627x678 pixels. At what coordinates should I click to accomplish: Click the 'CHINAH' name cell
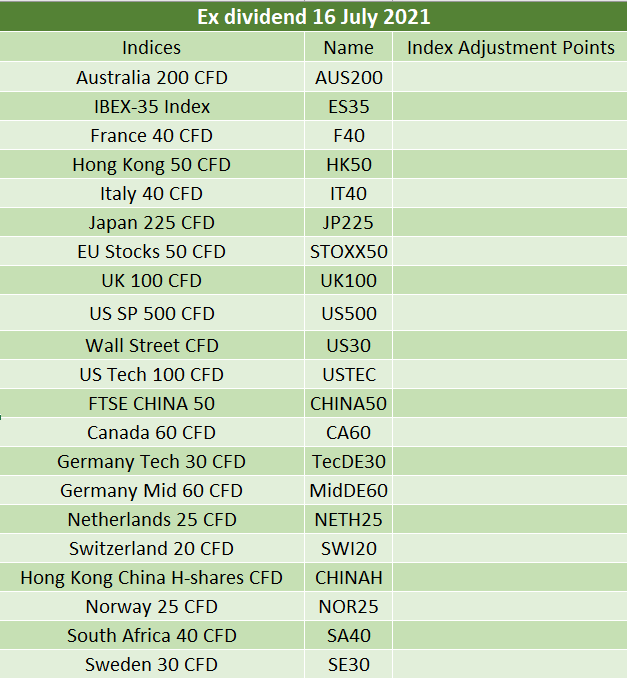pyautogui.click(x=349, y=577)
